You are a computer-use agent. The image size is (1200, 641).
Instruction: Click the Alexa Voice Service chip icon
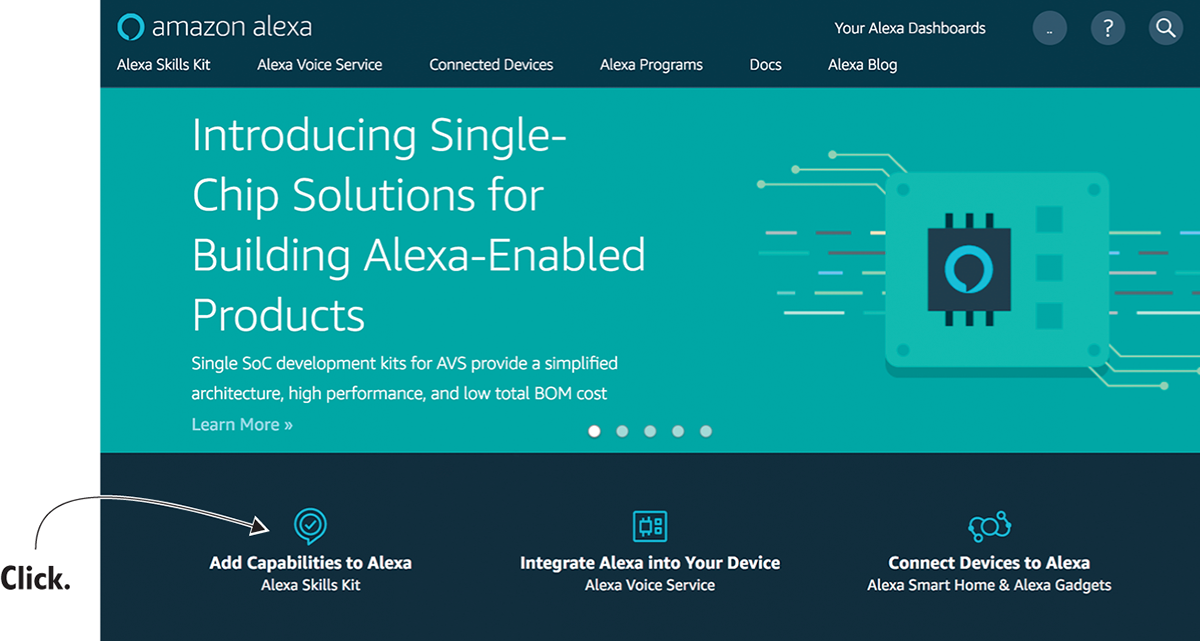coord(650,525)
